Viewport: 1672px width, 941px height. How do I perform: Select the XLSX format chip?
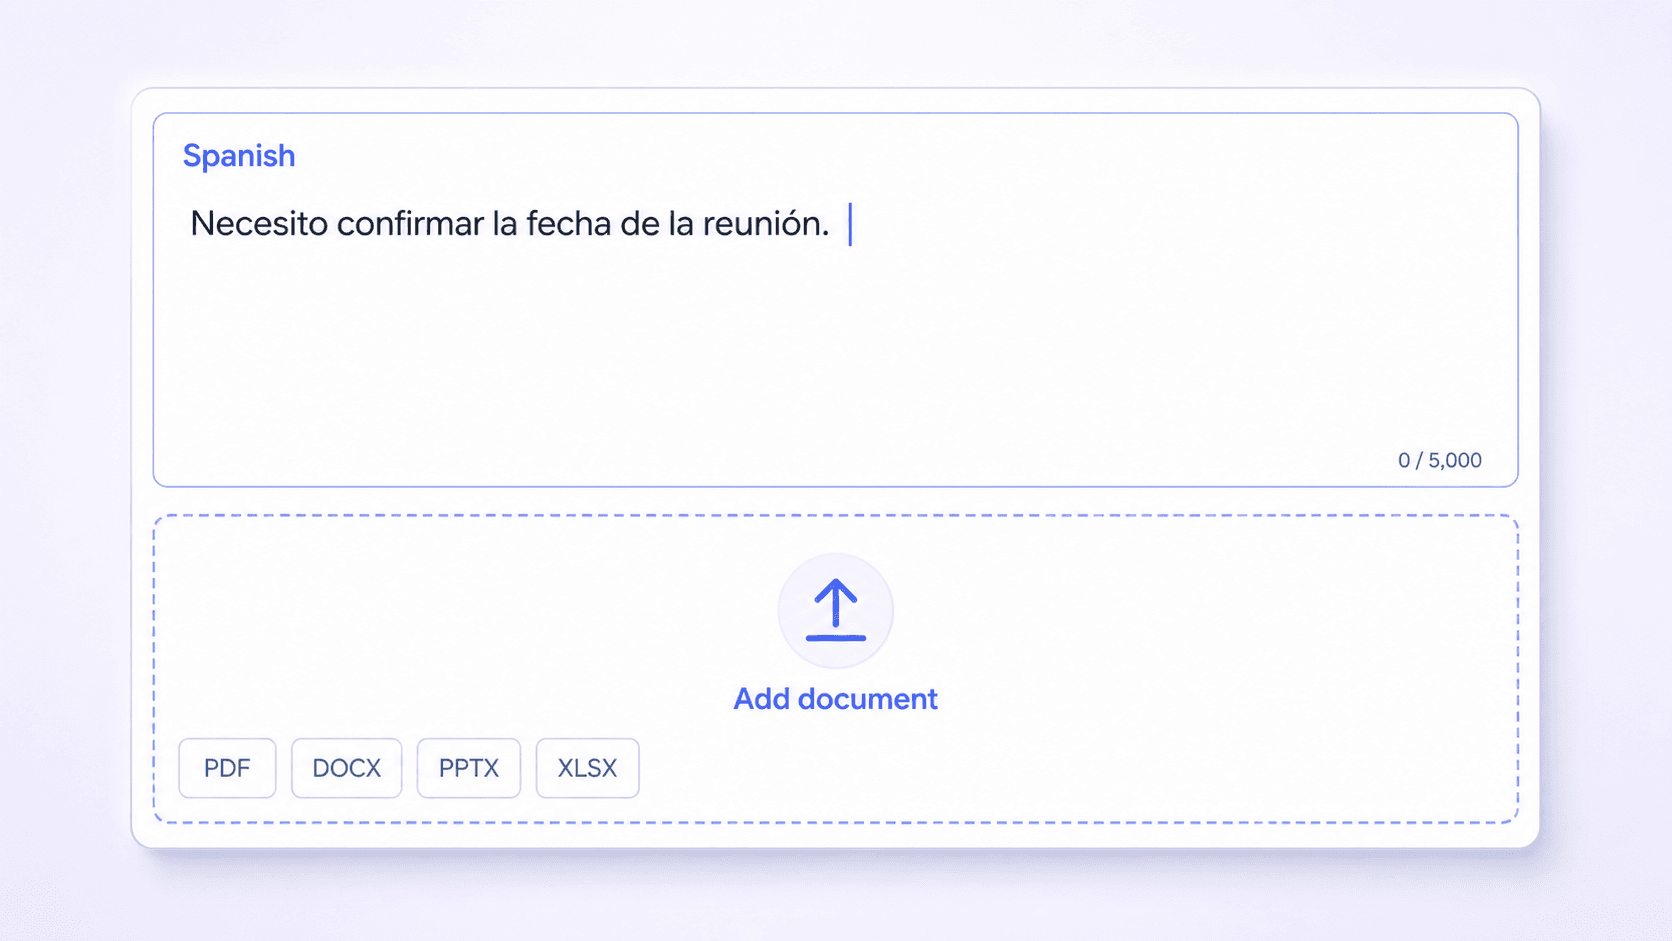587,768
